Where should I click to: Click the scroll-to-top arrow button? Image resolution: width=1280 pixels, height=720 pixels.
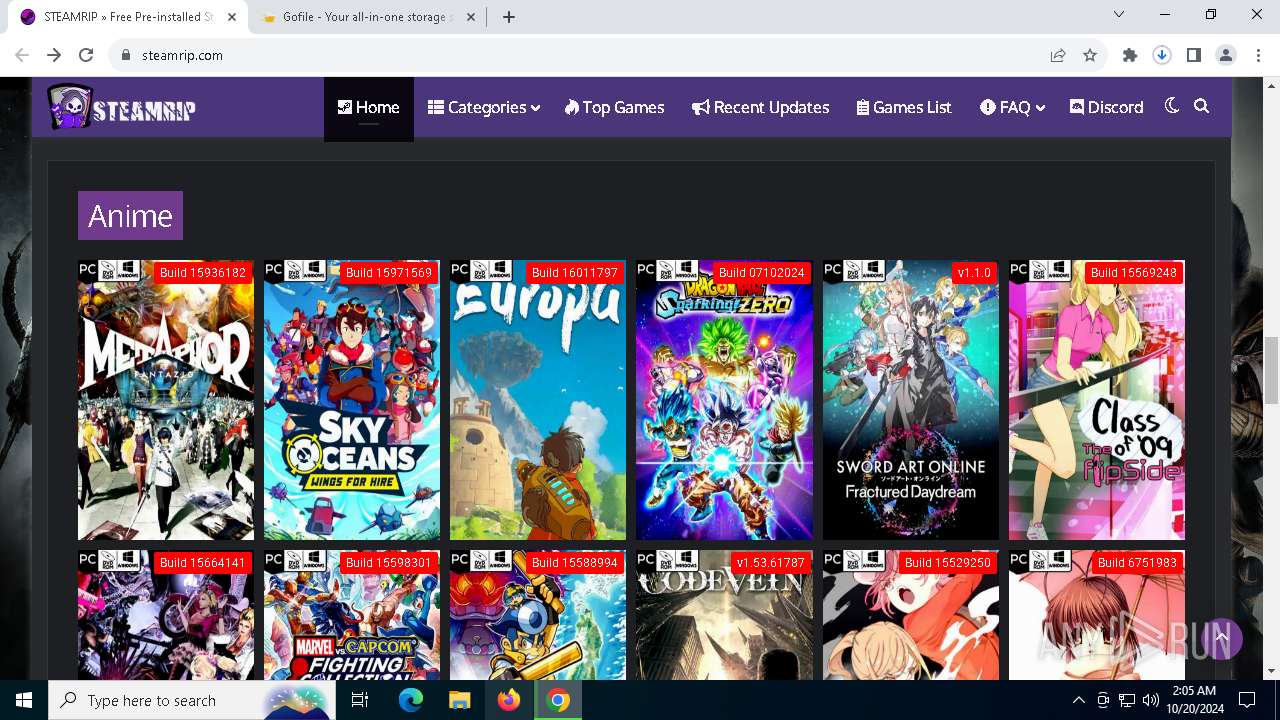coord(1221,637)
